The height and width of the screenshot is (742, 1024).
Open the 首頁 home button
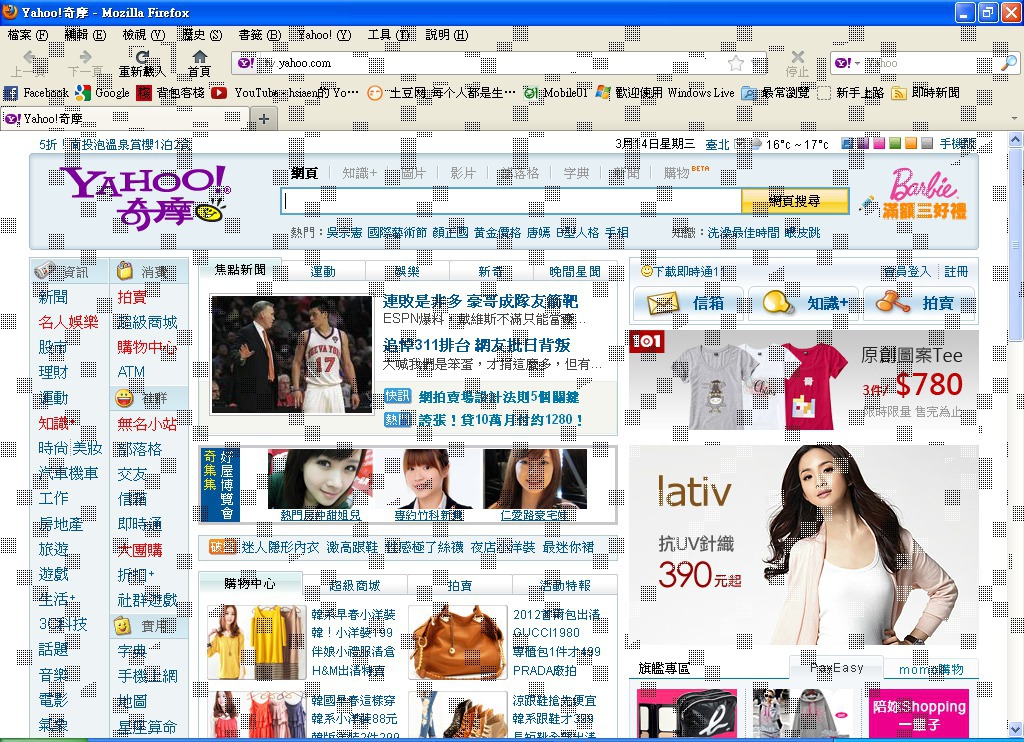click(200, 63)
